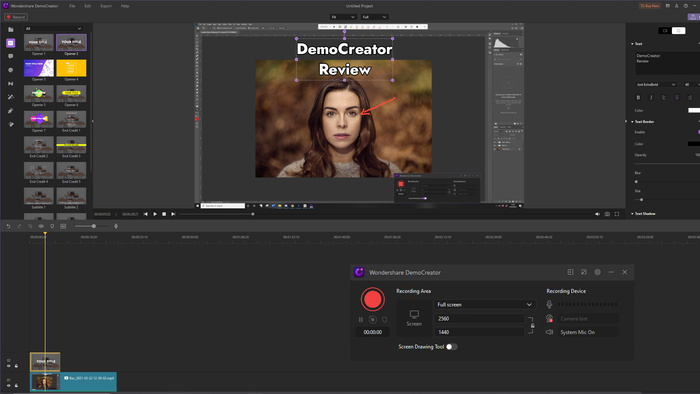Image resolution: width=700 pixels, height=394 pixels.
Task: Click the redo icon above timeline
Action: point(19,226)
